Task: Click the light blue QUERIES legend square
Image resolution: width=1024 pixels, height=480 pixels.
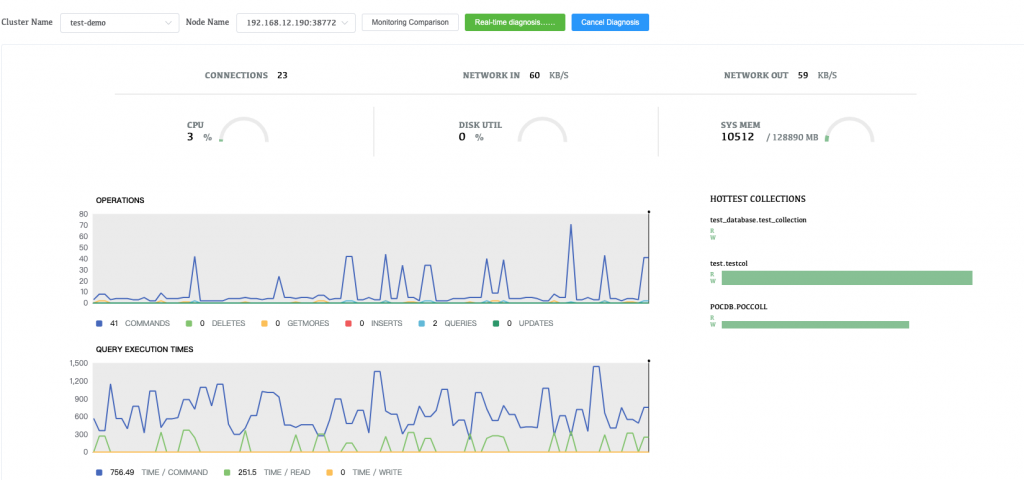Action: (421, 323)
